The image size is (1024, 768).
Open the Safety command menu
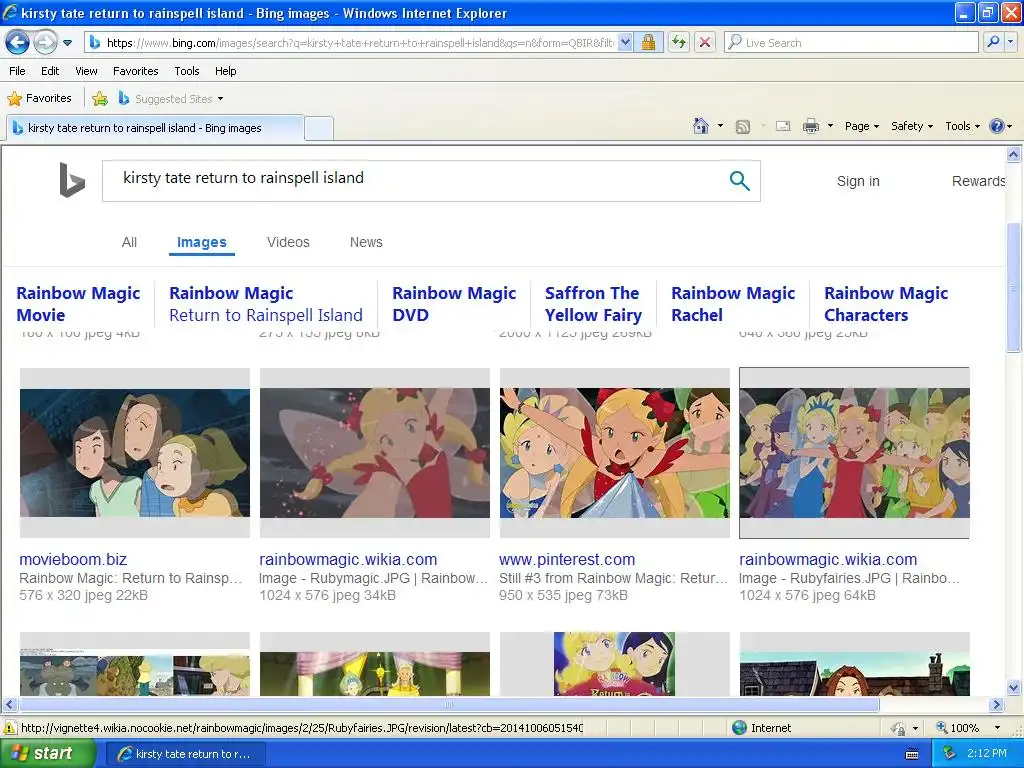[x=912, y=126]
